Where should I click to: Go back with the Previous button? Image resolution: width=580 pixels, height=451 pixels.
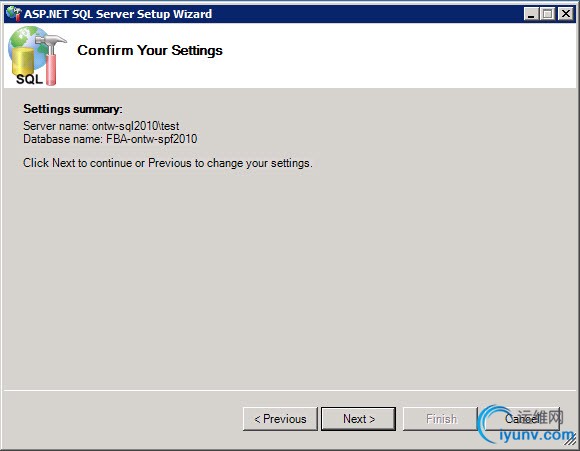tap(280, 419)
